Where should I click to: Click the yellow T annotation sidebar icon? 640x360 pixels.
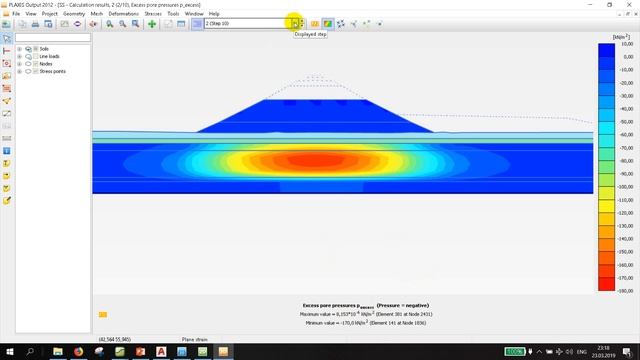click(7, 163)
